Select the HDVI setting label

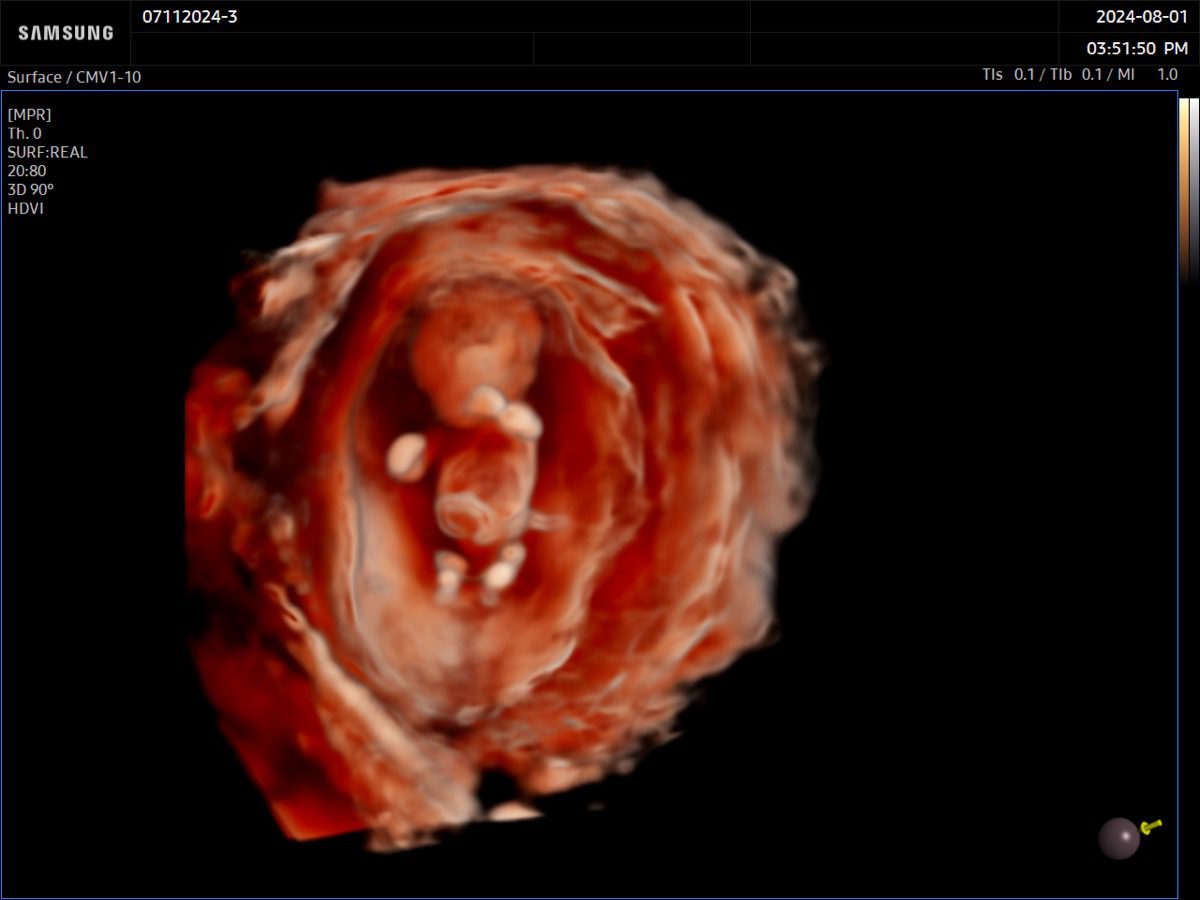pos(25,209)
